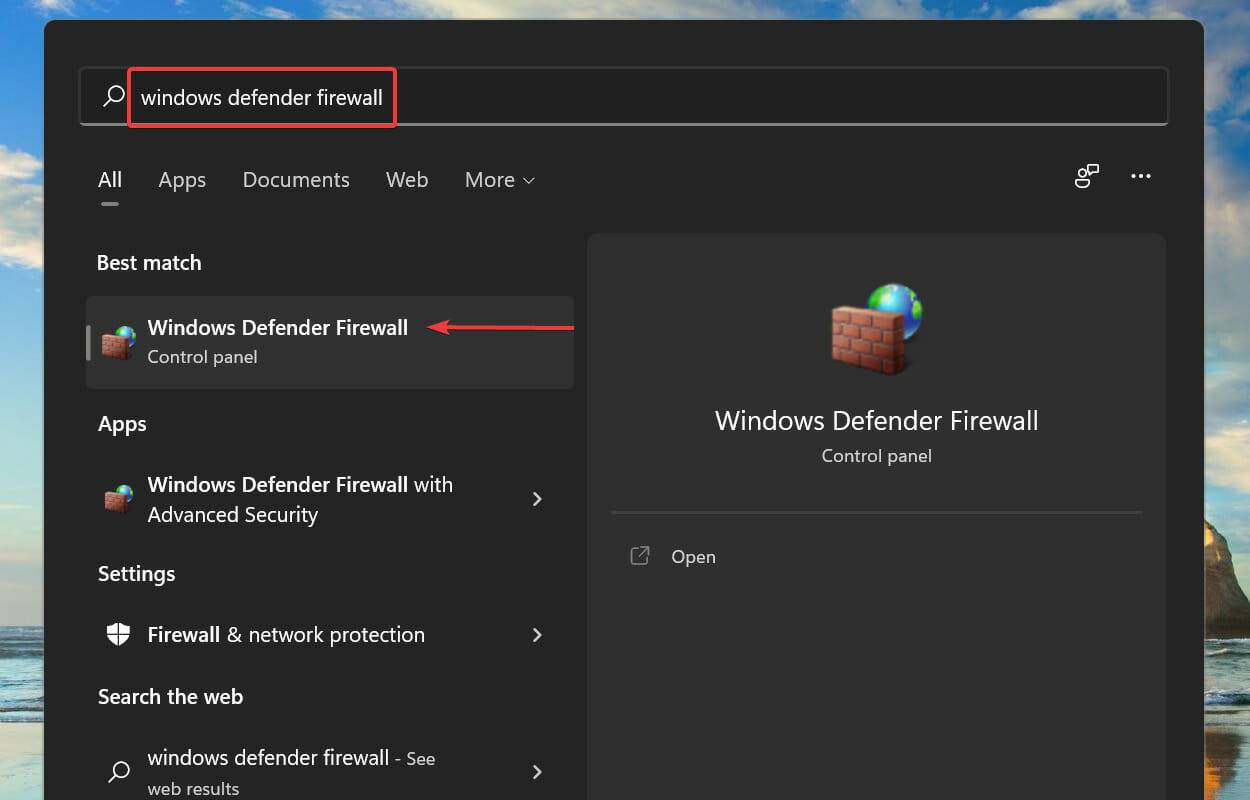Open the account options icon top right
Screen dimensions: 1250x800
point(1087,176)
